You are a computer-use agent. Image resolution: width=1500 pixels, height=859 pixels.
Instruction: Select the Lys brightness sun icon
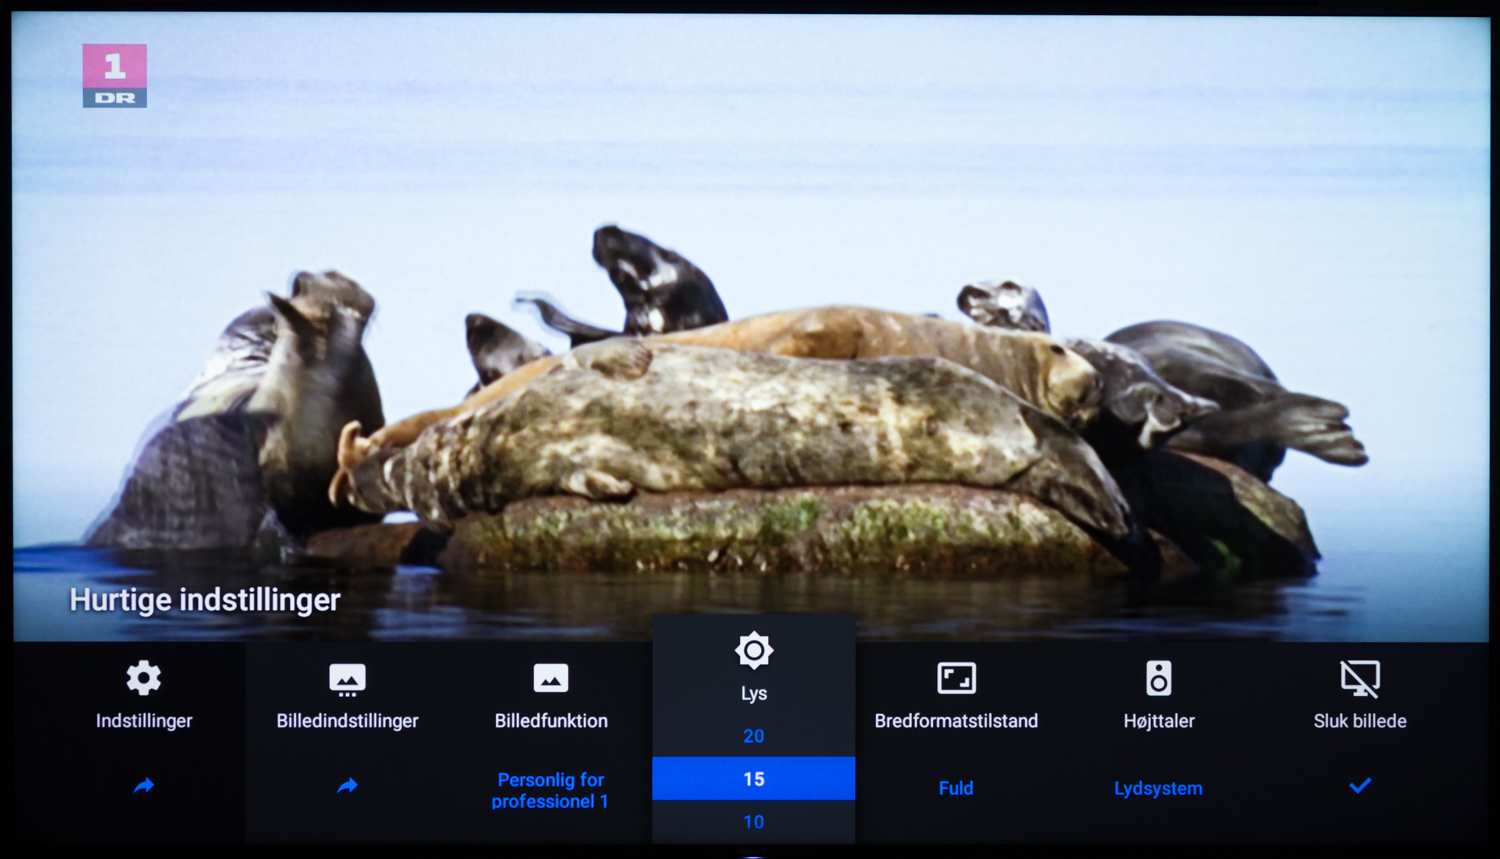pyautogui.click(x=754, y=651)
